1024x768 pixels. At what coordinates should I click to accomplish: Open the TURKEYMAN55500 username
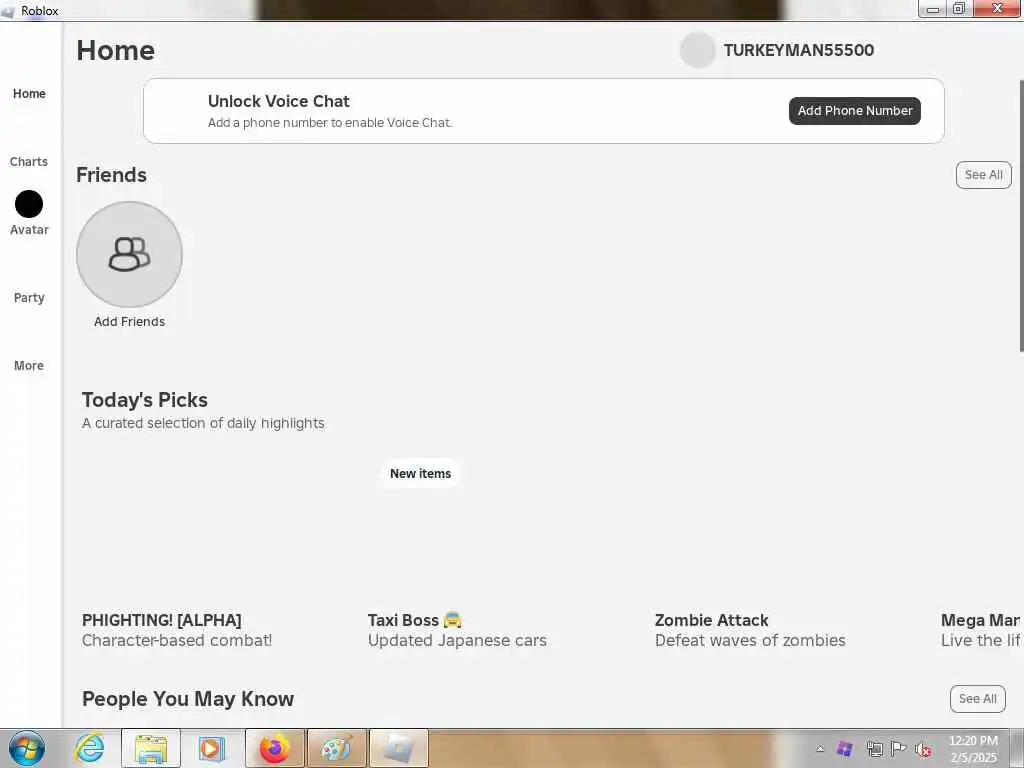pyautogui.click(x=799, y=50)
